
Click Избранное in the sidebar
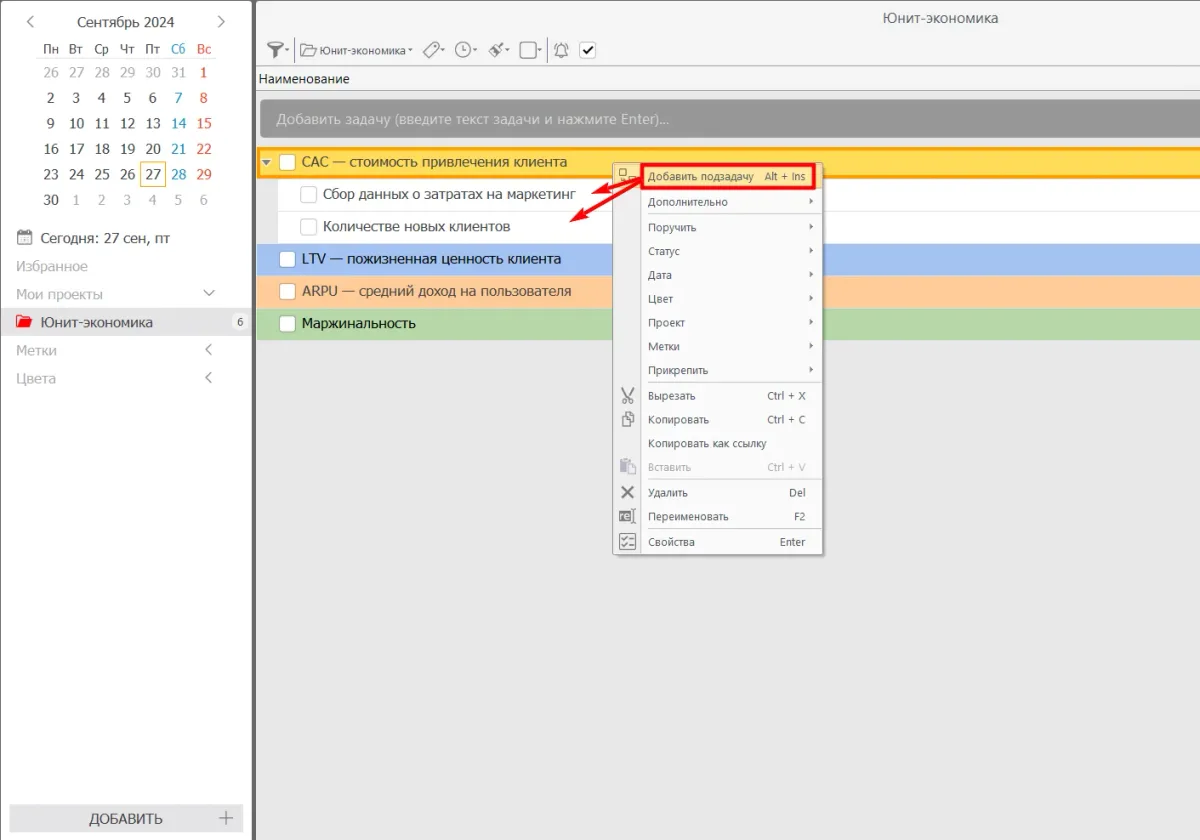[52, 266]
